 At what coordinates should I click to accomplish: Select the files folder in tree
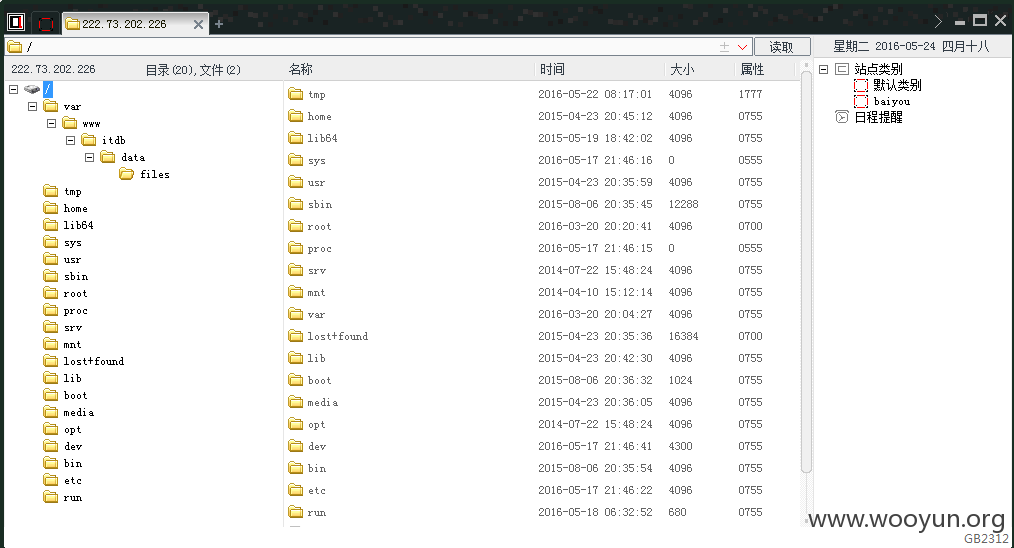(x=145, y=174)
